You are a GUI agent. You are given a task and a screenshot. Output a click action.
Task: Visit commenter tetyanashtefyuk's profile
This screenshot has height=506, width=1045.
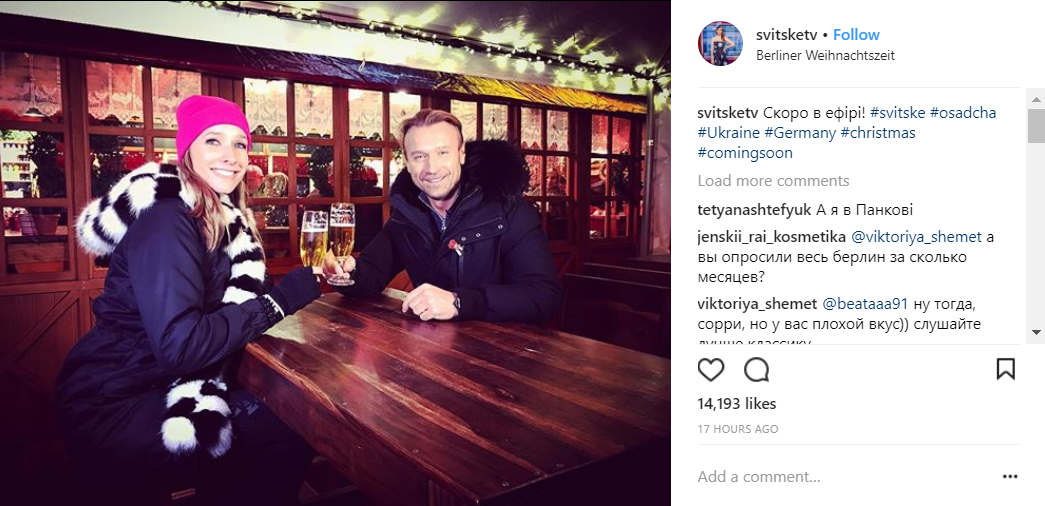(755, 210)
